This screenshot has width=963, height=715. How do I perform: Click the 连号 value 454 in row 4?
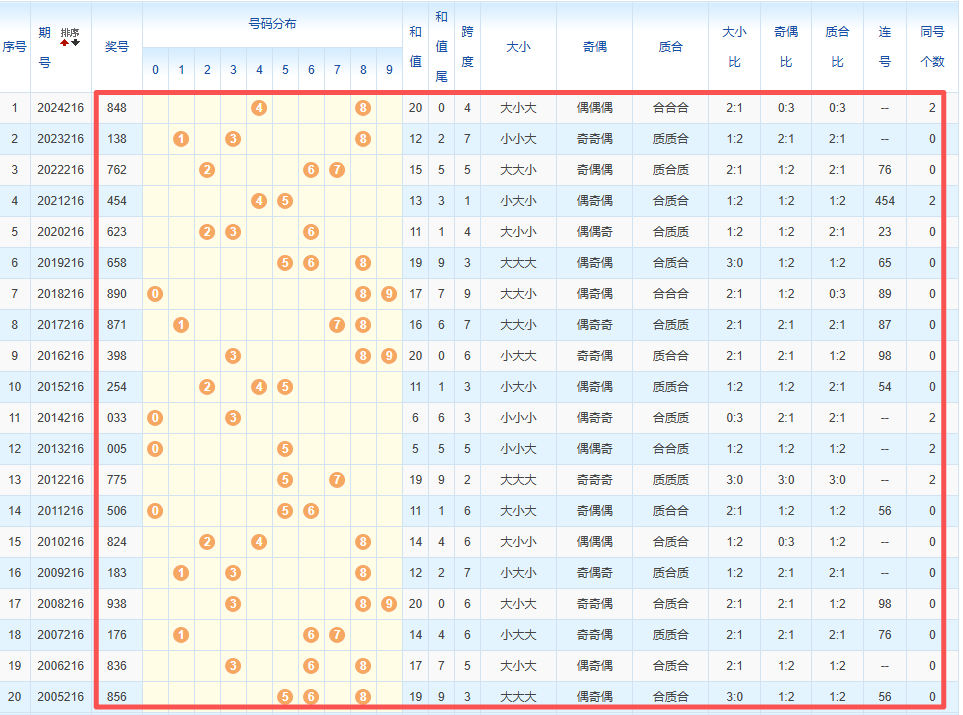(884, 201)
